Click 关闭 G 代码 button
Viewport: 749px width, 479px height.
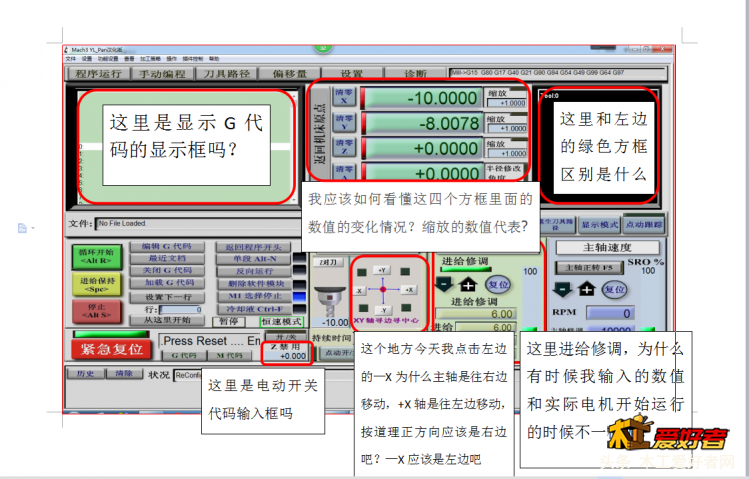pos(167,270)
